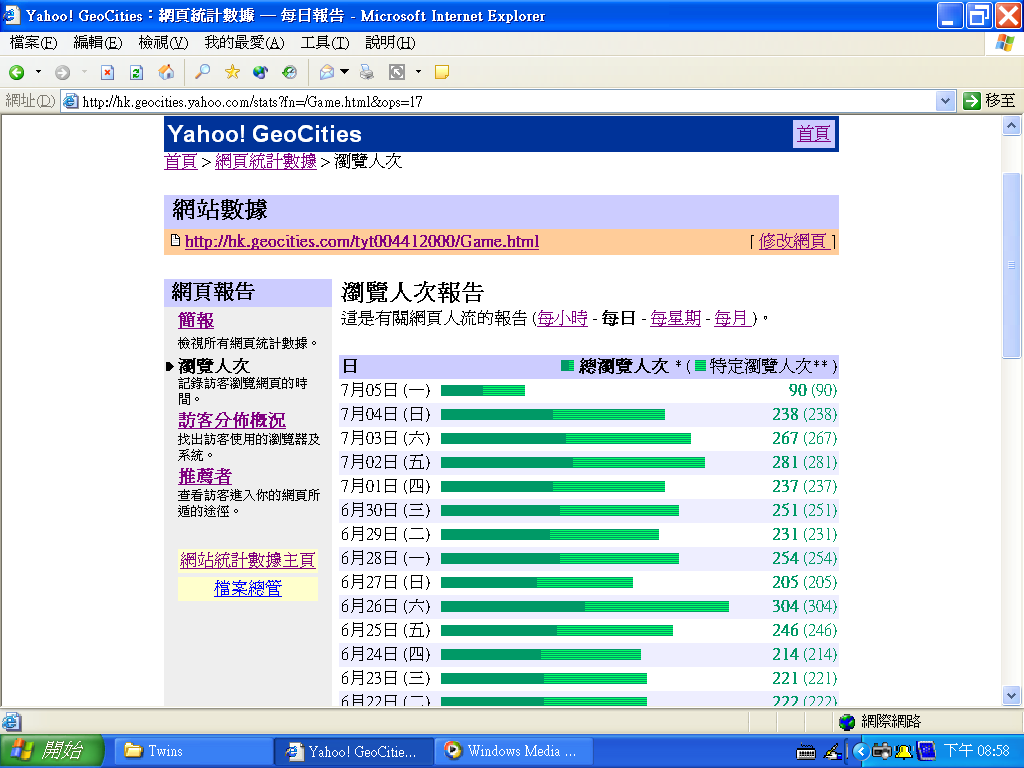
Task: Click the blue book tray icon
Action: pyautogui.click(x=926, y=752)
